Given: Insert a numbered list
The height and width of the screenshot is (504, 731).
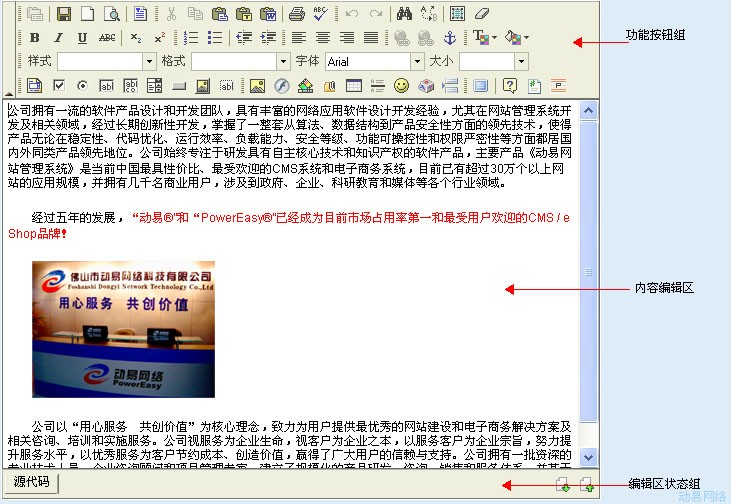Looking at the screenshot, I should pyautogui.click(x=191, y=37).
